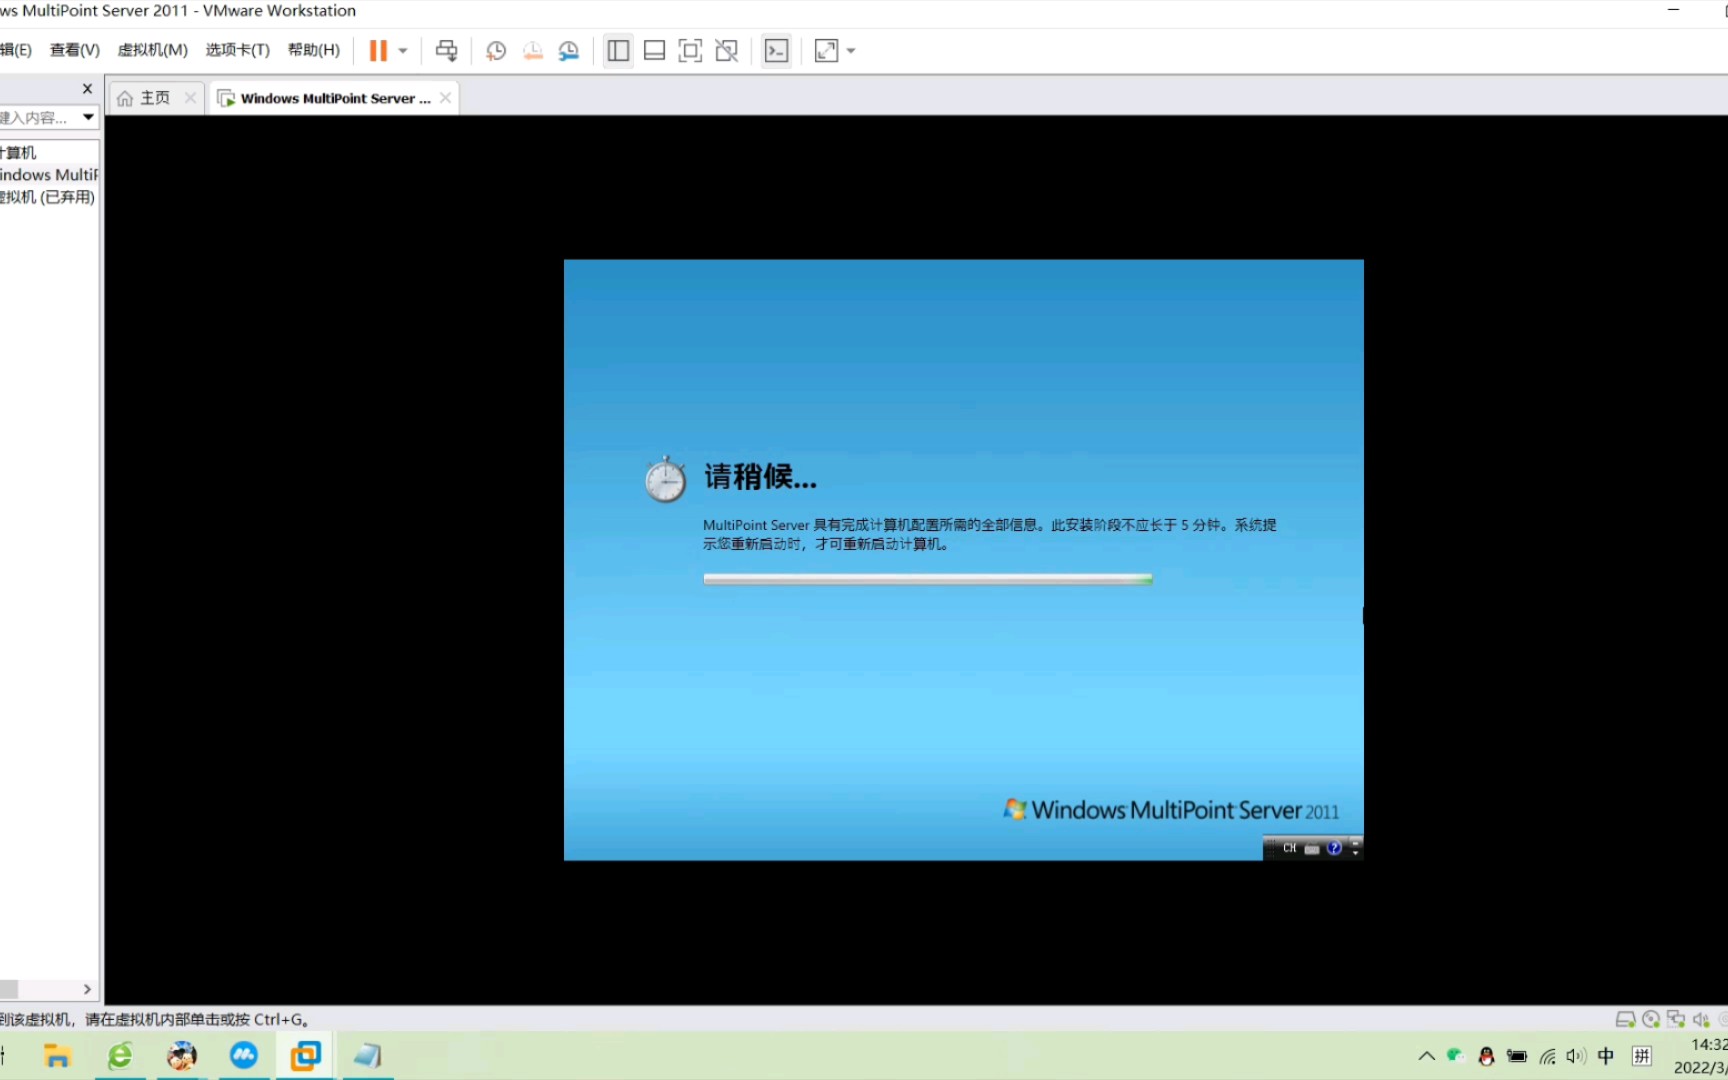Minimize the VMware Workstation window
Viewport: 1728px width, 1080px height.
tap(1673, 10)
